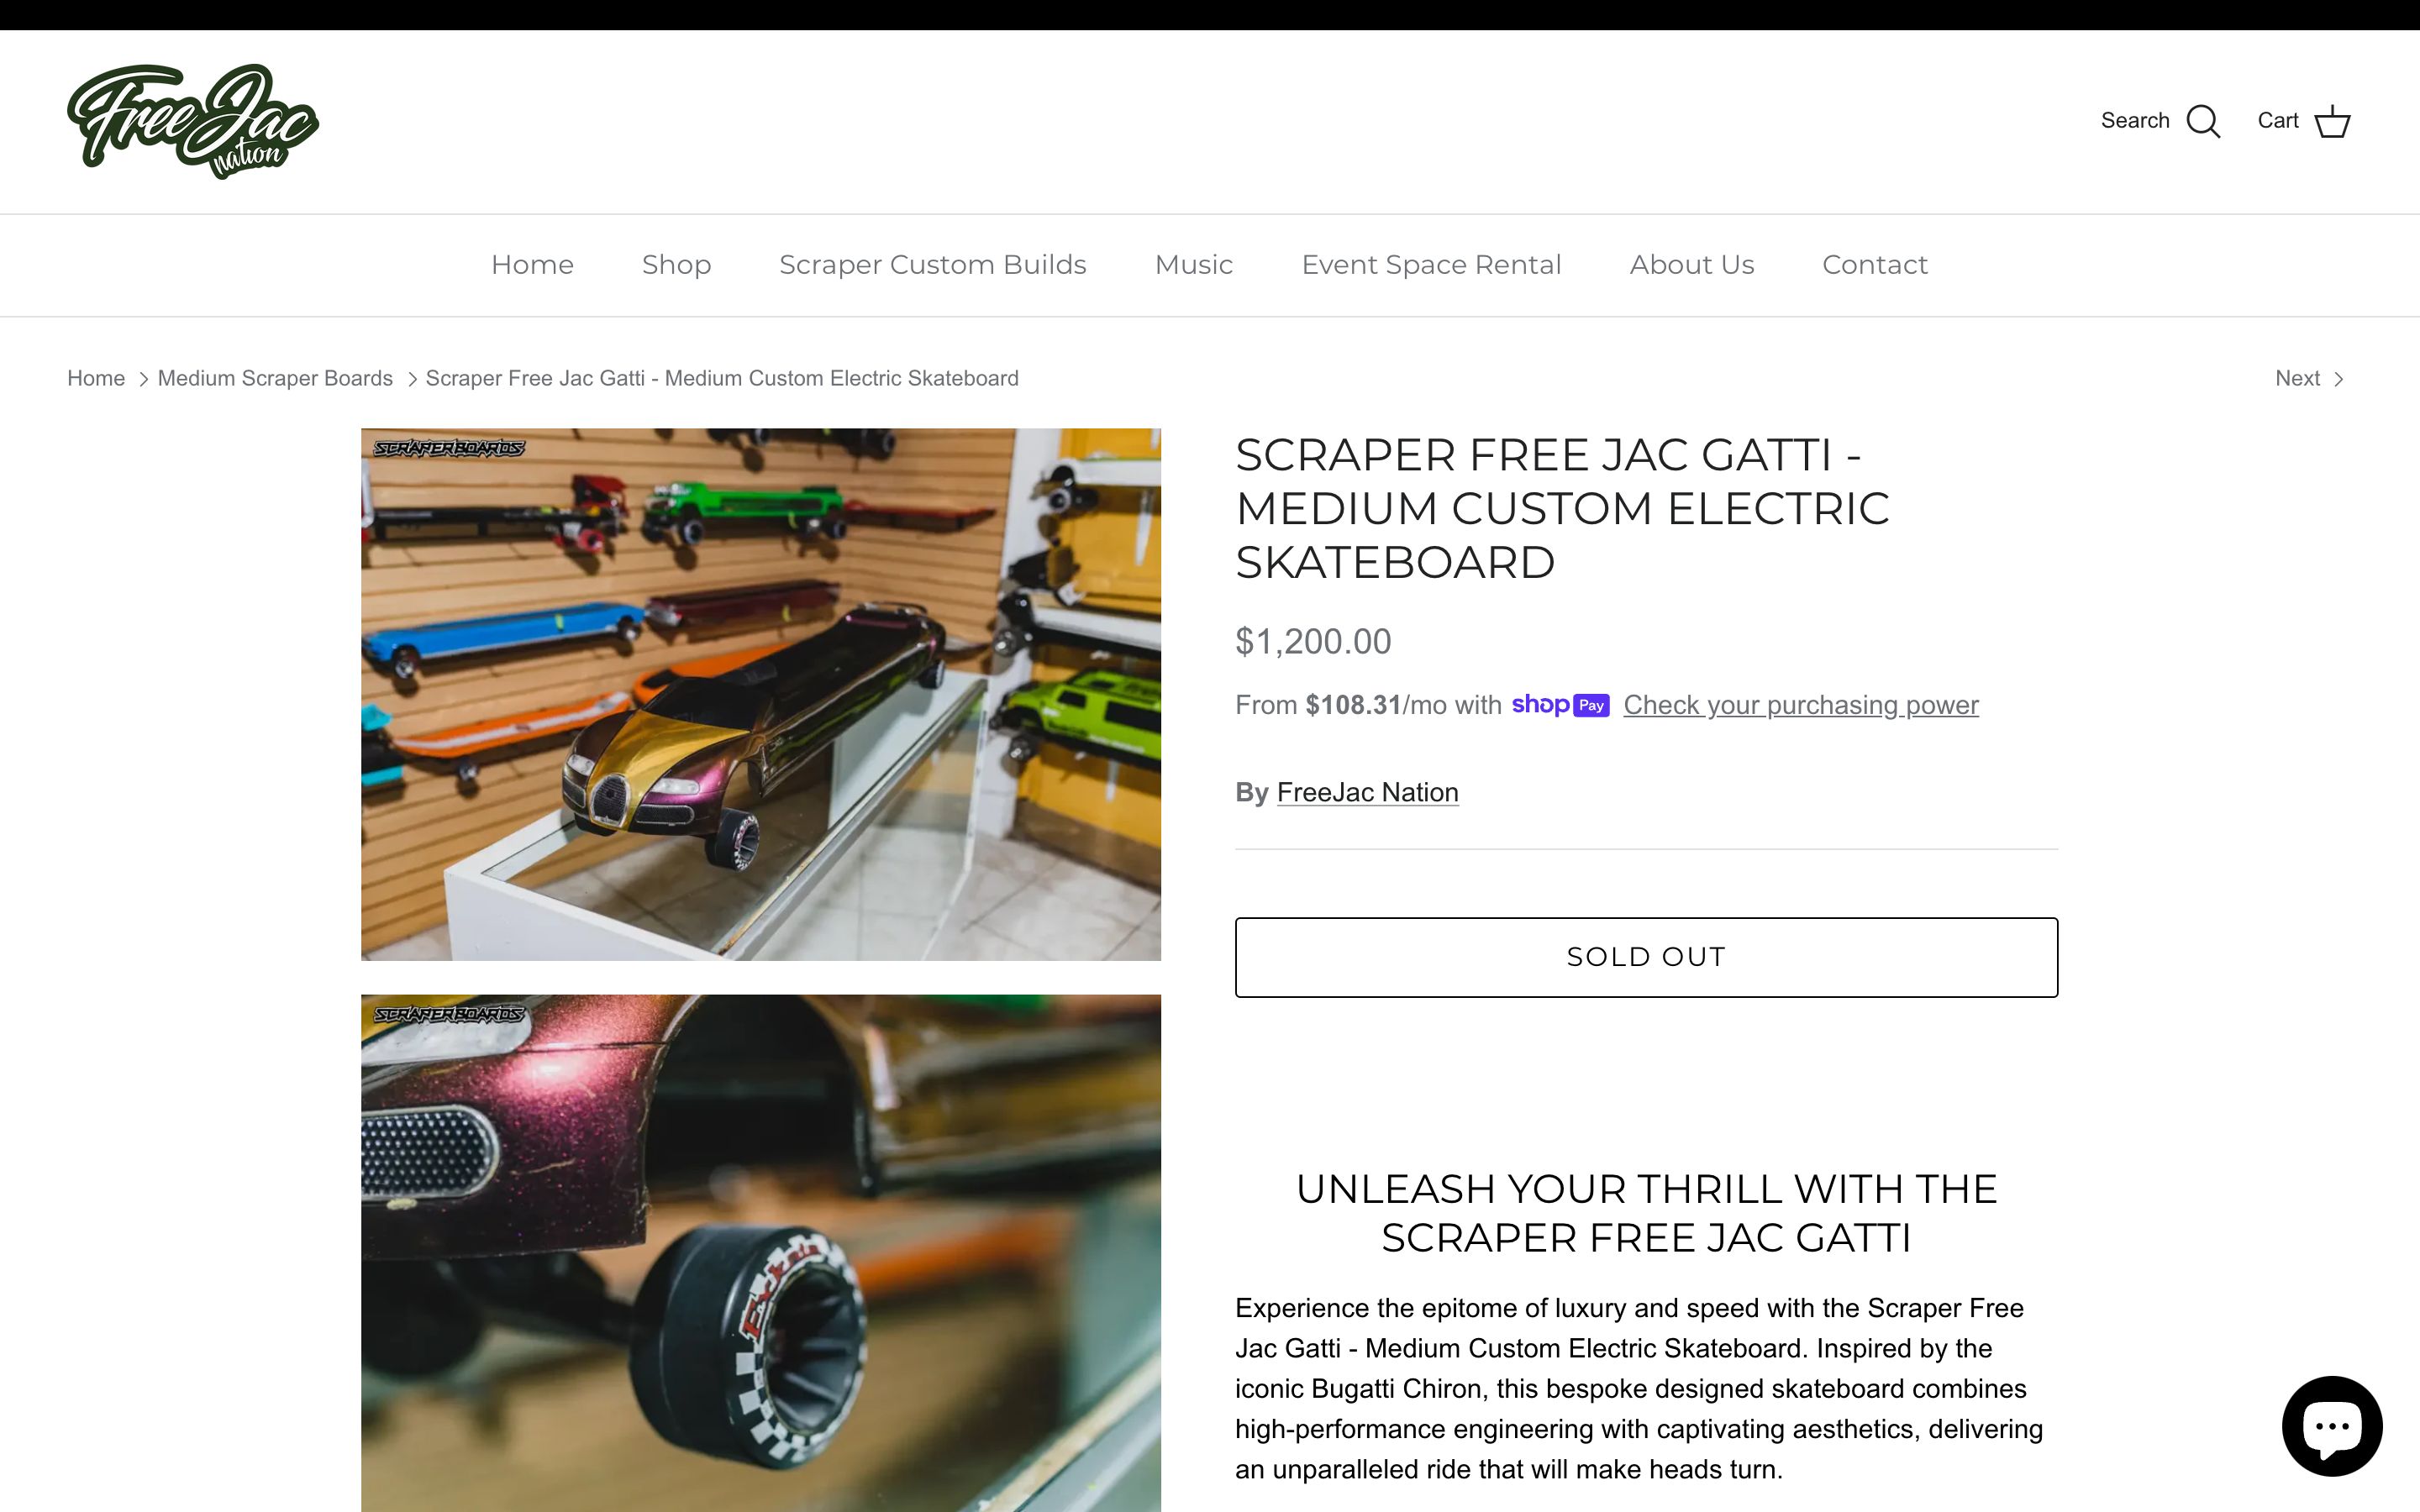
Task: Go to the Music page
Action: click(x=1194, y=265)
